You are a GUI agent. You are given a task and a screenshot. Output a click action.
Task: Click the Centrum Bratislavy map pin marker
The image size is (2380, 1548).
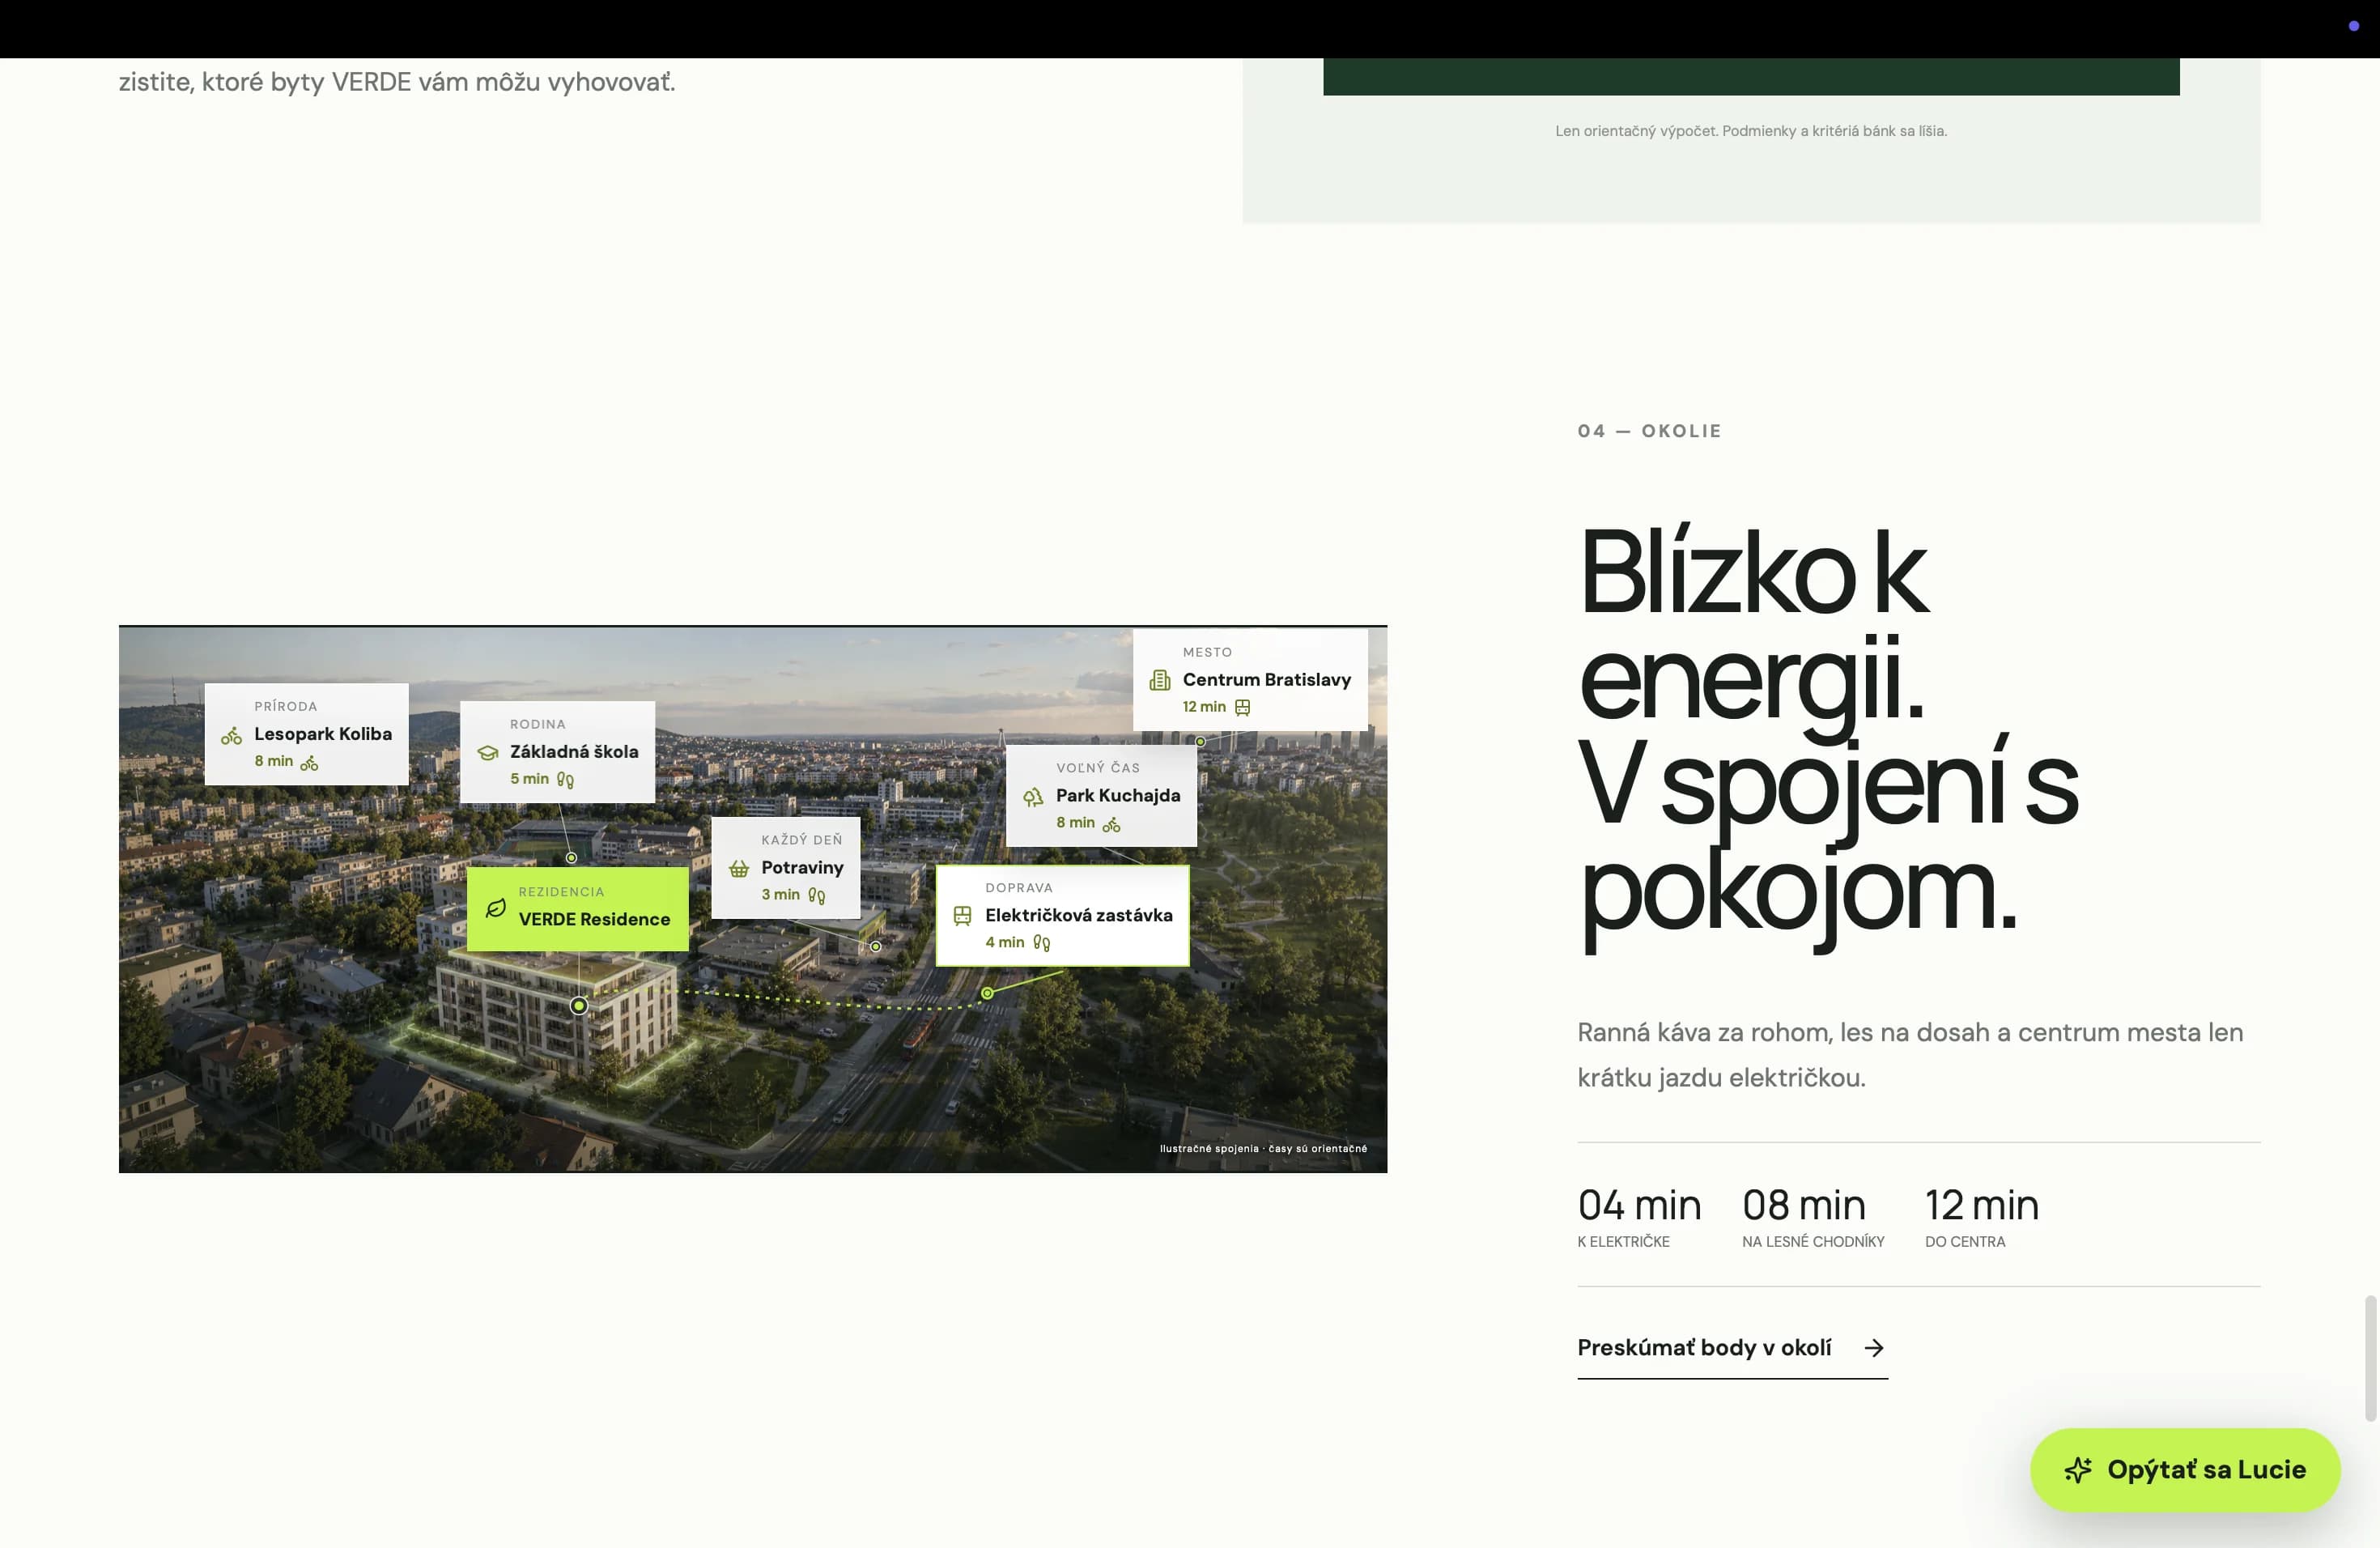coord(1200,742)
